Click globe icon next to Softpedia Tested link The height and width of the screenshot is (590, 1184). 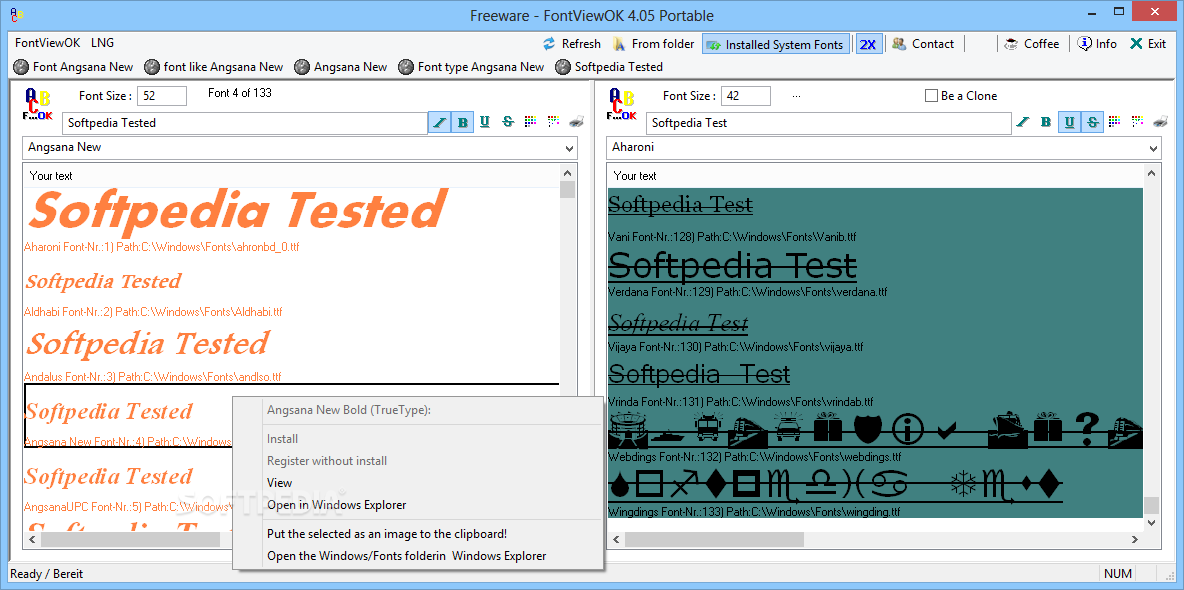point(563,66)
